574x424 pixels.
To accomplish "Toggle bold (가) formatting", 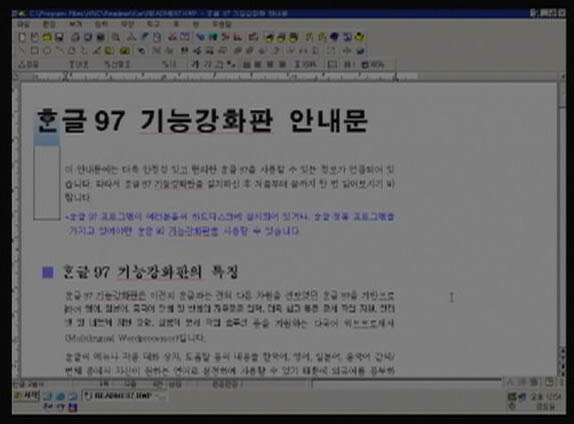I will point(195,64).
